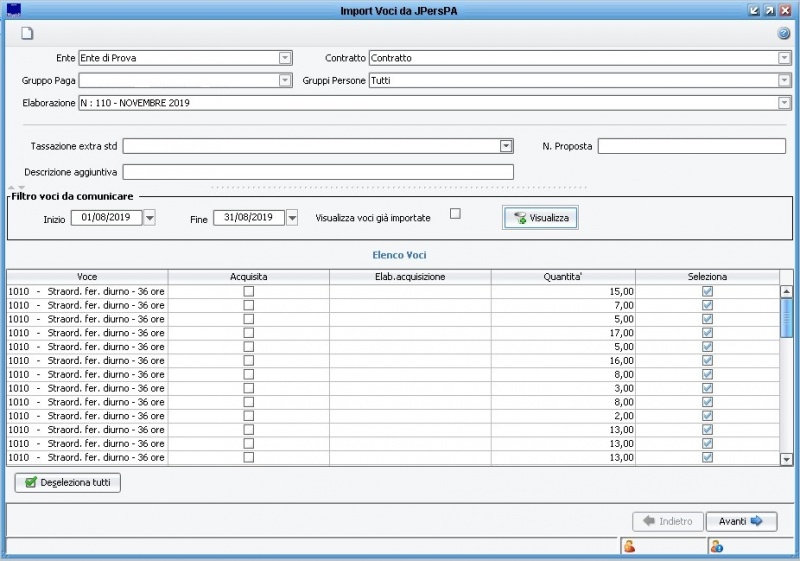Click the application icon in title bar
The width and height of the screenshot is (800, 561).
(x=13, y=10)
